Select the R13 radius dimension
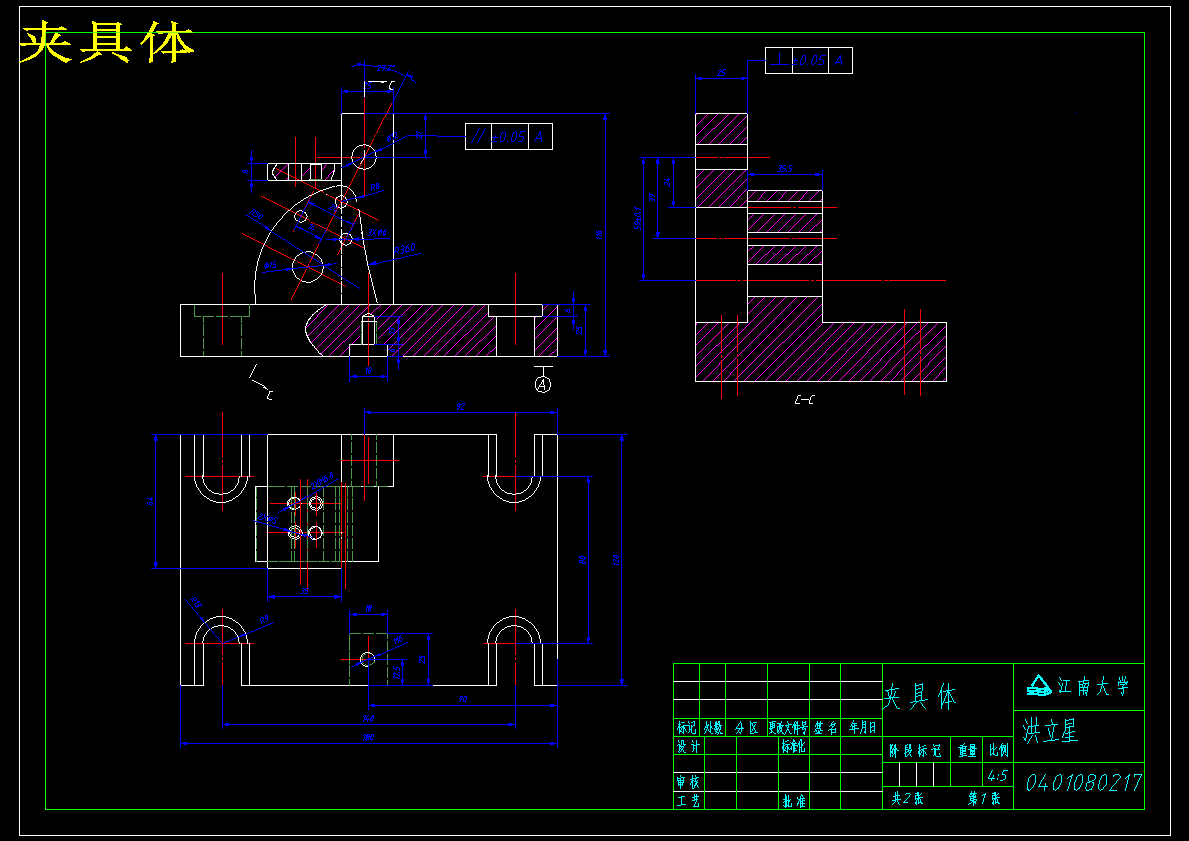 (196, 603)
